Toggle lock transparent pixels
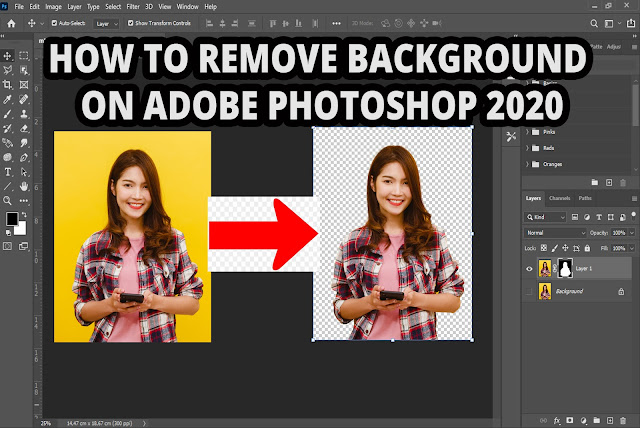640x428 pixels. 544,248
